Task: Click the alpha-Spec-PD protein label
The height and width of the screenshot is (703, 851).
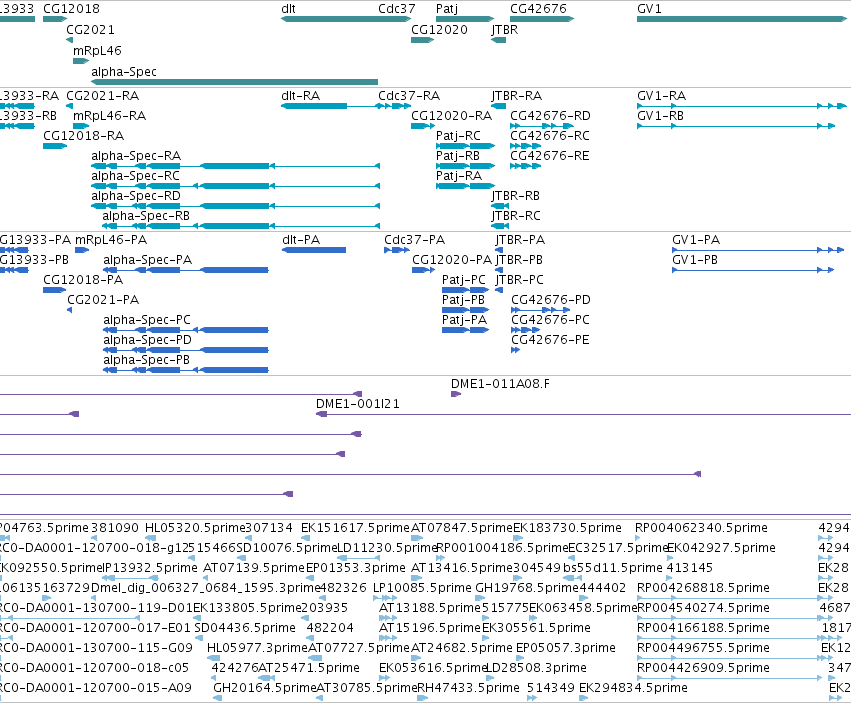Action: 148,340
